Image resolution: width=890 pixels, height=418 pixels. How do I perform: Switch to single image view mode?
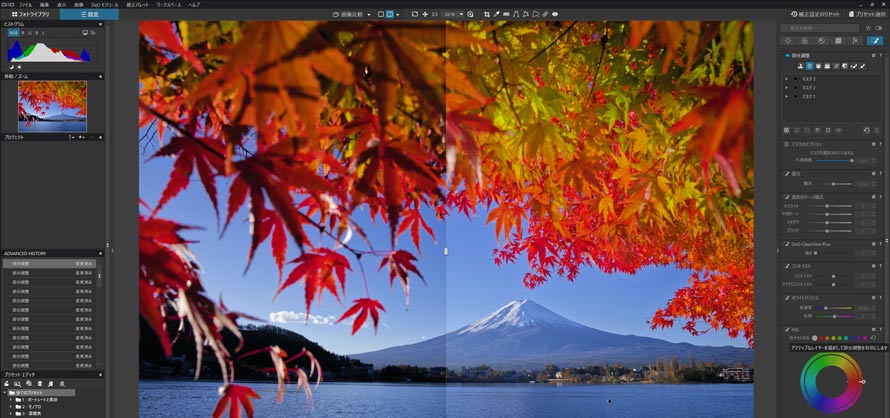381,14
